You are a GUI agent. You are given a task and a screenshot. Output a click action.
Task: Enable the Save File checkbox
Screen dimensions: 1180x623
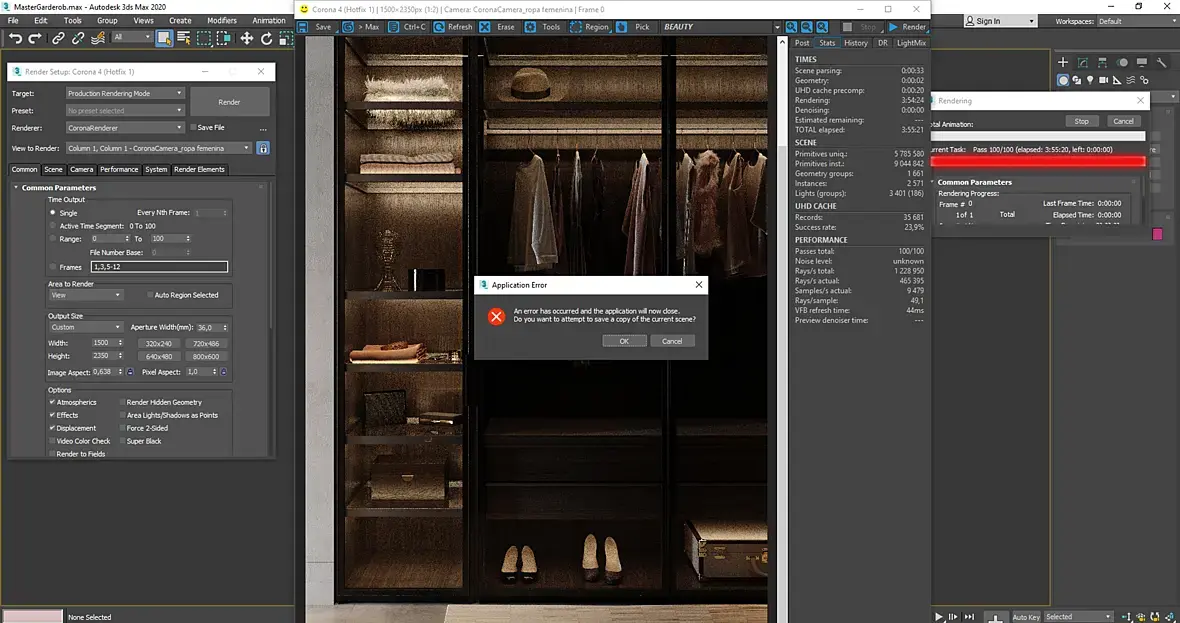click(x=193, y=128)
